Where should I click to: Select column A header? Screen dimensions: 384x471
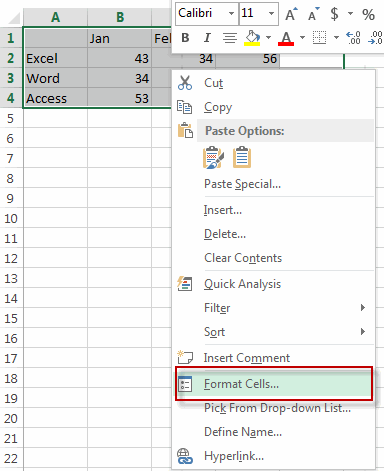pyautogui.click(x=55, y=17)
